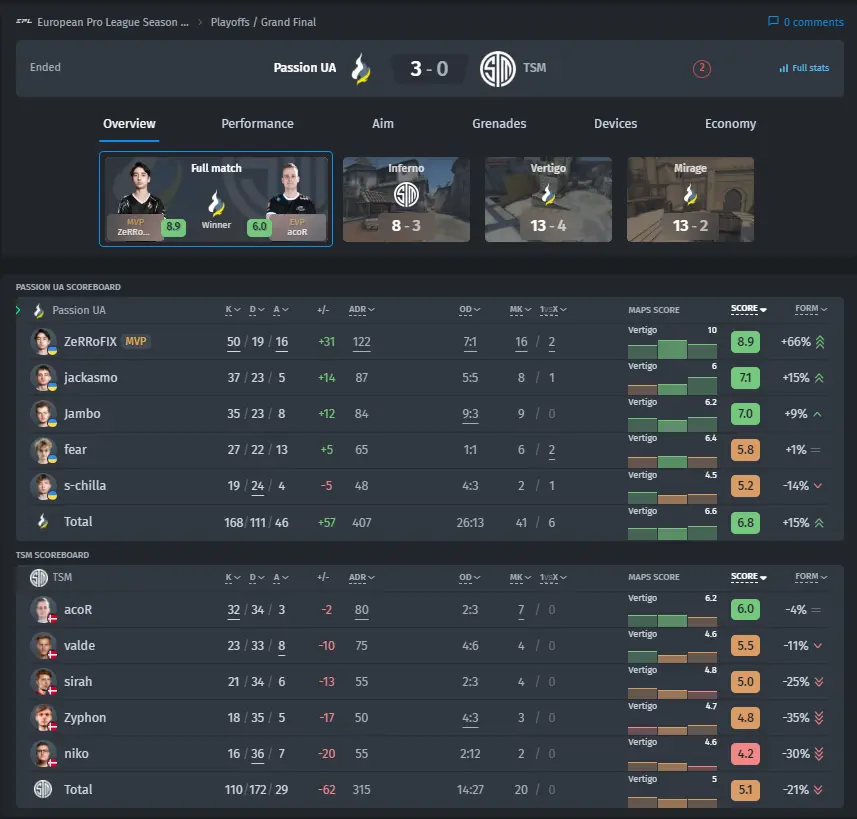Open the Grenades tab
This screenshot has width=857, height=819.
pyautogui.click(x=499, y=124)
